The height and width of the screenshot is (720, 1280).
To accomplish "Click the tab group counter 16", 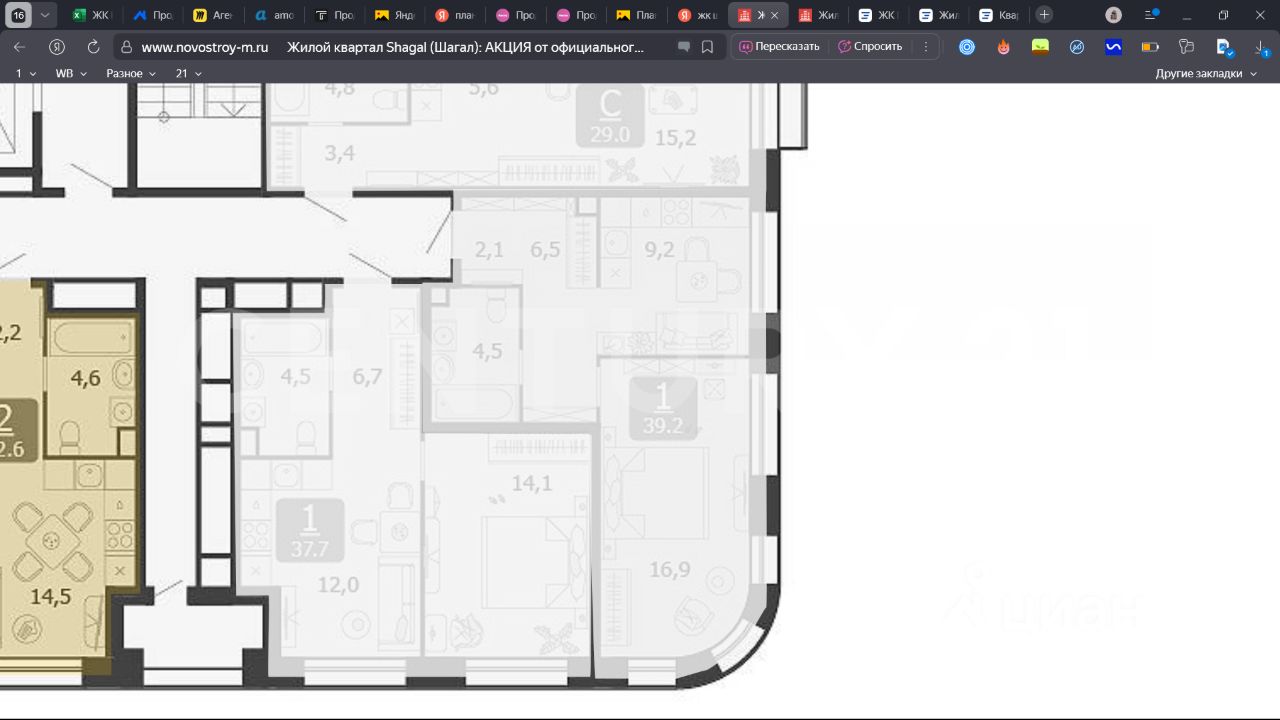I will click(18, 15).
